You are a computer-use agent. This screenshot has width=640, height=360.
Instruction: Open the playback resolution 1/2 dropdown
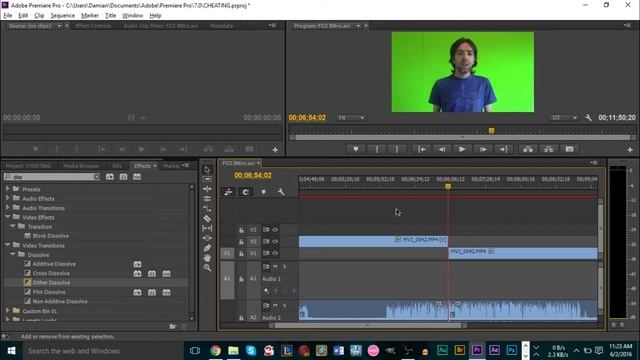[x=564, y=118]
